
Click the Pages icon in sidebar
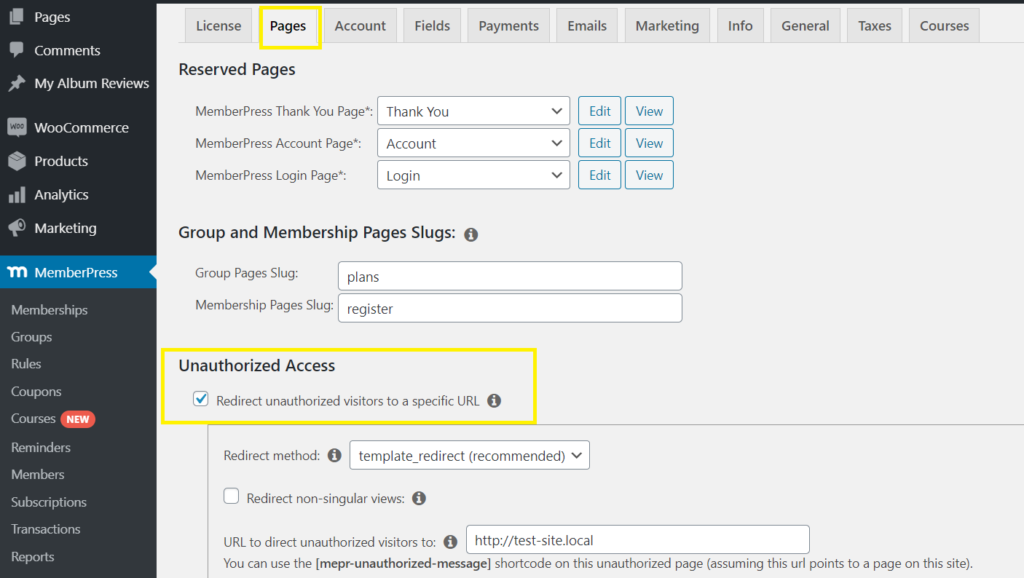[16, 17]
